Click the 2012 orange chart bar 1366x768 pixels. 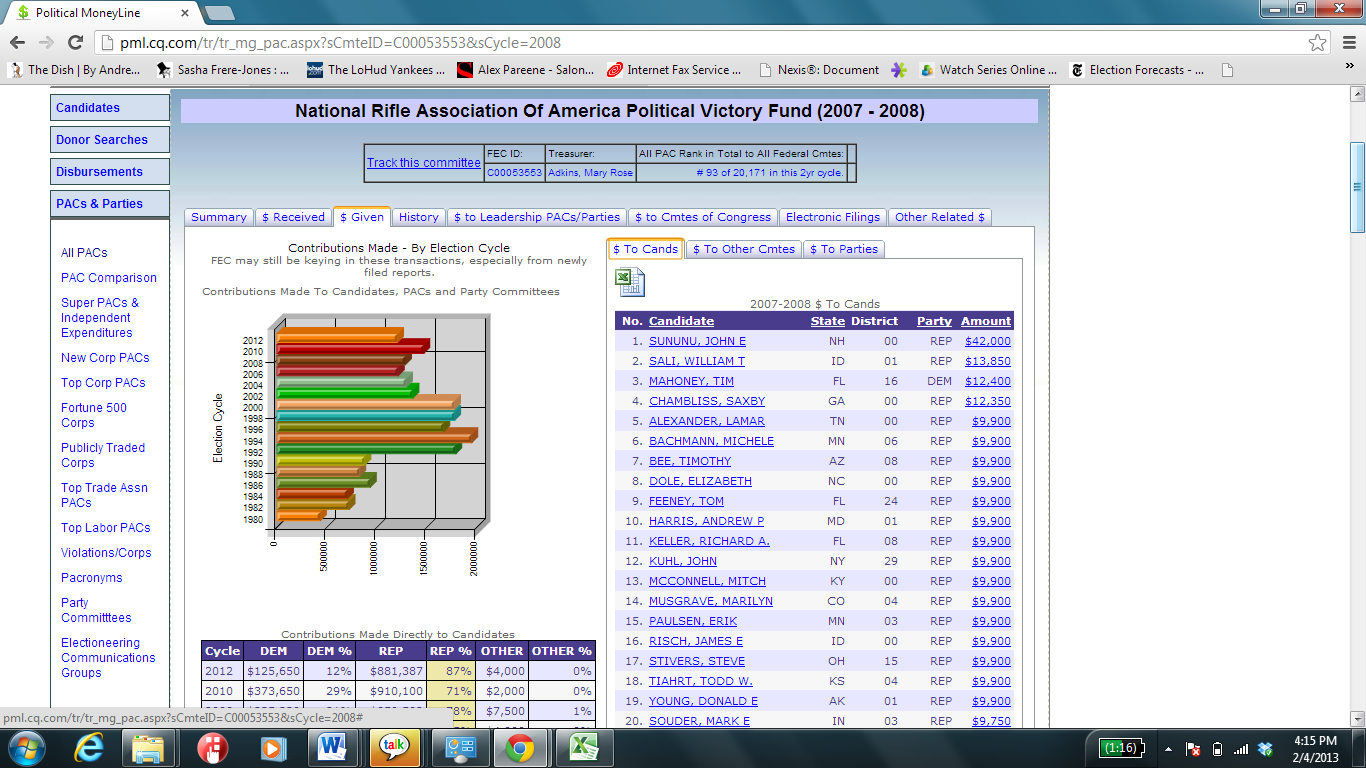(x=340, y=335)
